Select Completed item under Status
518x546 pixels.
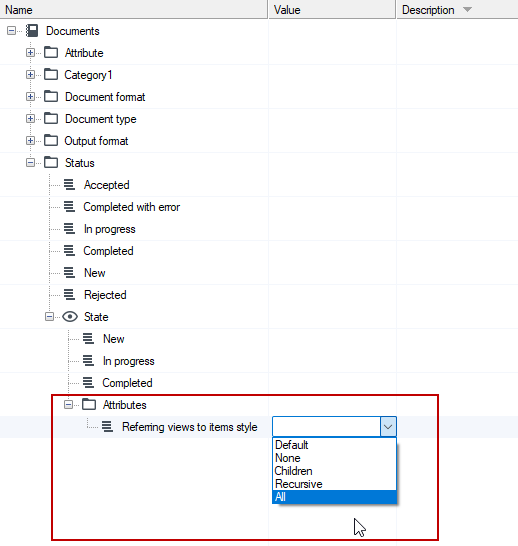tap(108, 251)
